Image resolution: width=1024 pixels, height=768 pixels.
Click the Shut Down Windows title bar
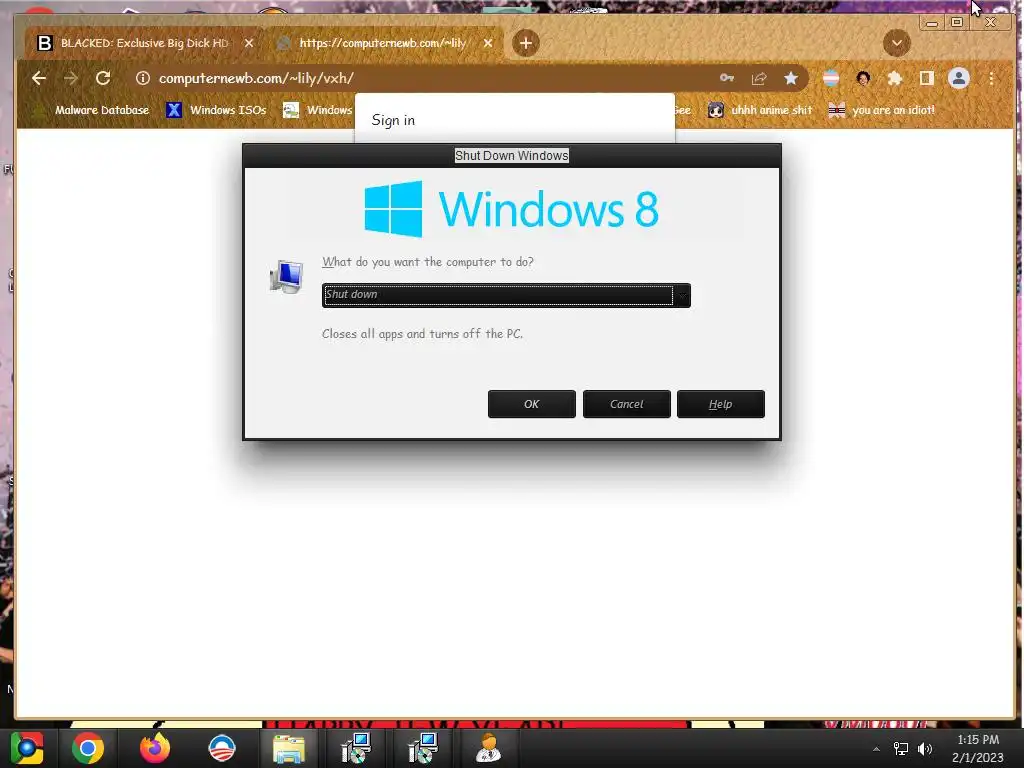511,155
